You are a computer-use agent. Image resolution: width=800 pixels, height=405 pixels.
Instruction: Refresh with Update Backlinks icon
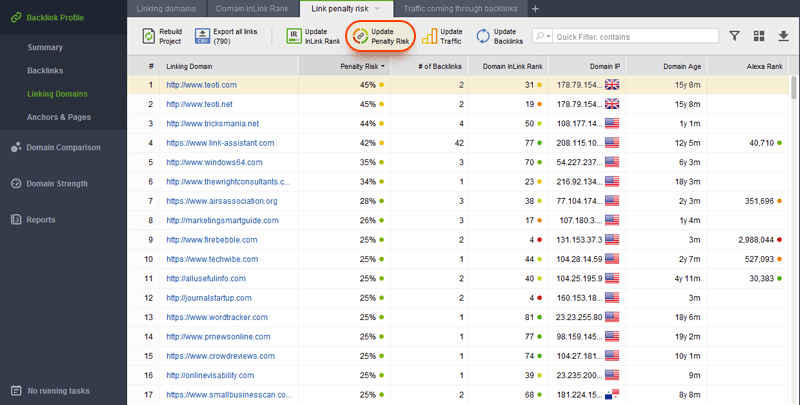pyautogui.click(x=483, y=36)
